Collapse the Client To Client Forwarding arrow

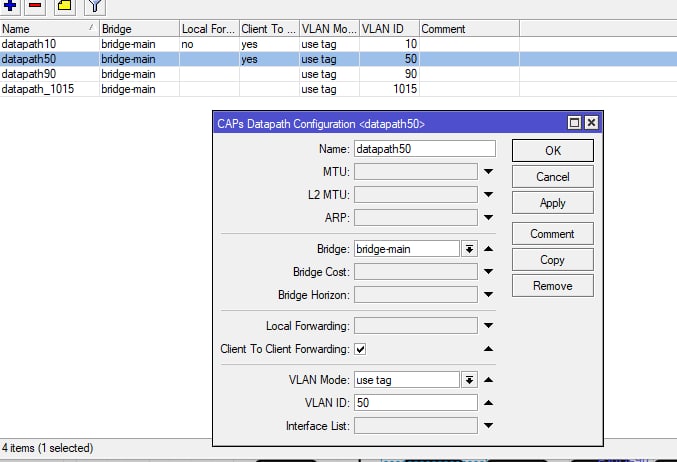[488, 349]
